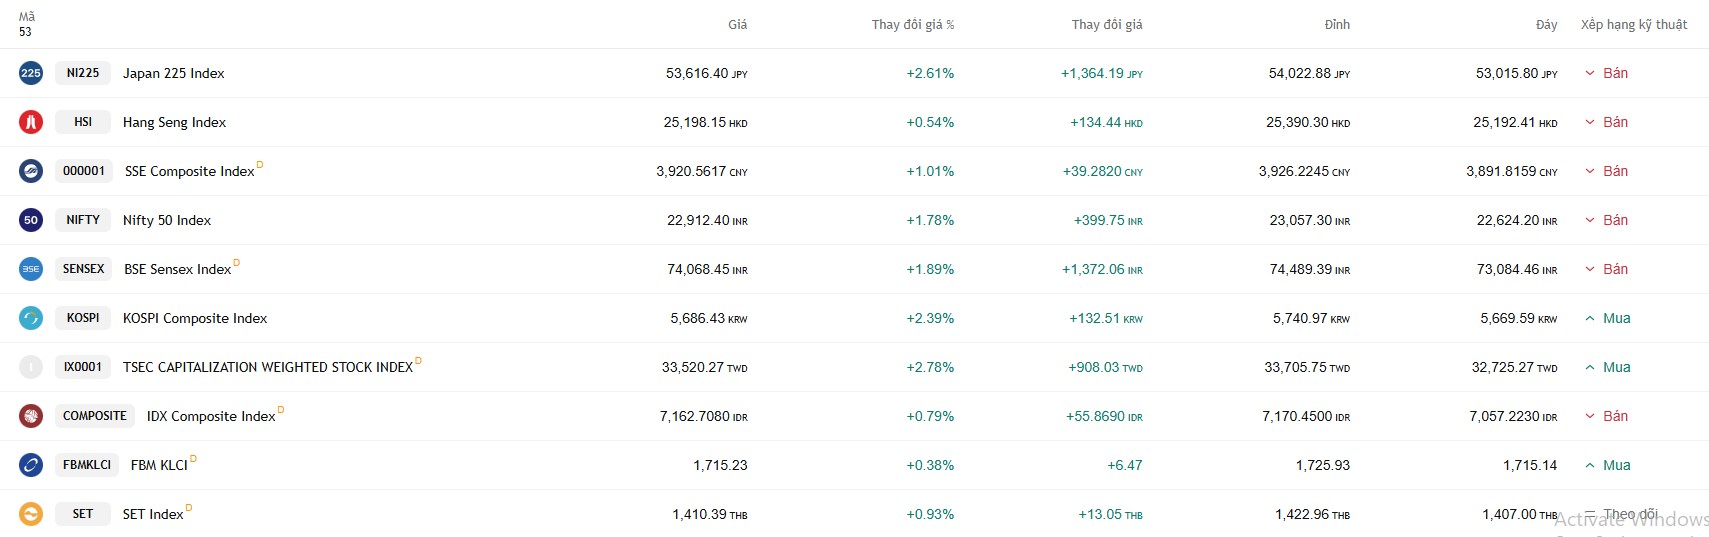Sort by Xếp hạng kỹ thuật column
1709x537 pixels.
pyautogui.click(x=1633, y=24)
